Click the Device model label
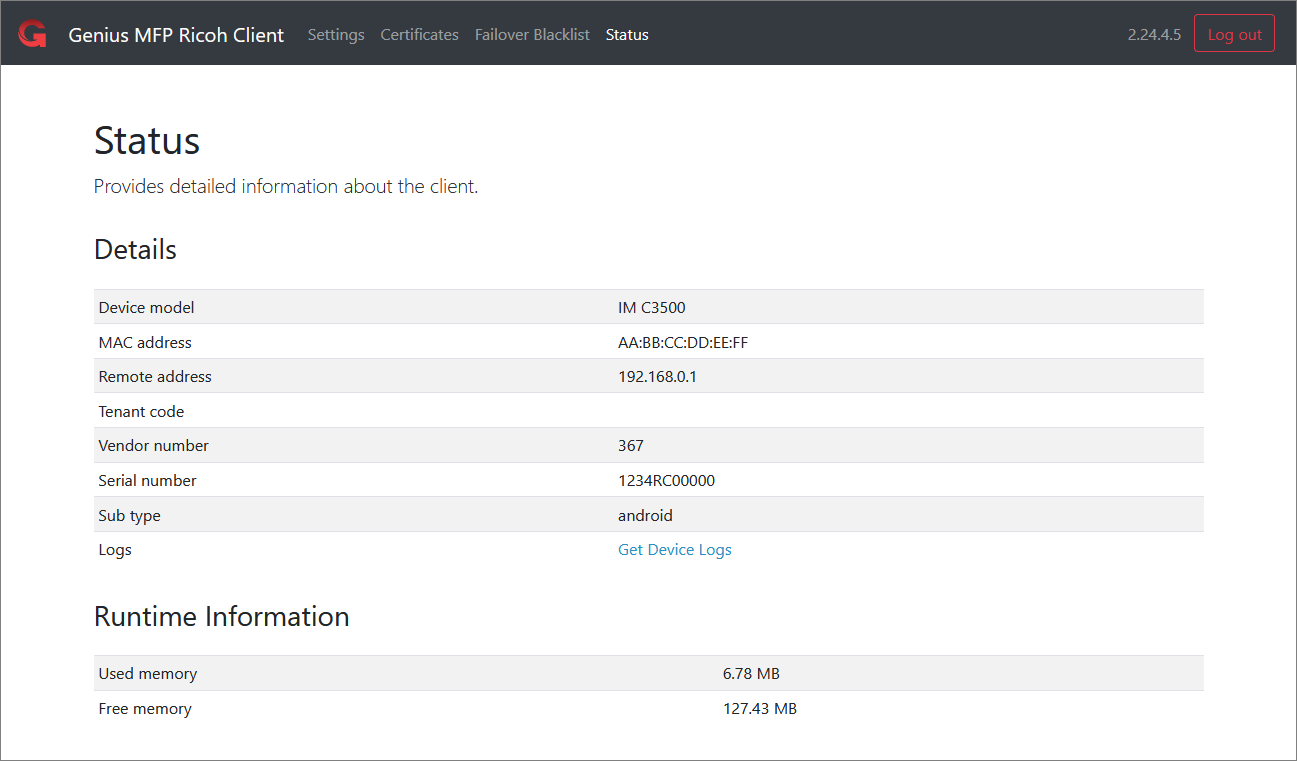This screenshot has height=761, width=1297. click(146, 307)
